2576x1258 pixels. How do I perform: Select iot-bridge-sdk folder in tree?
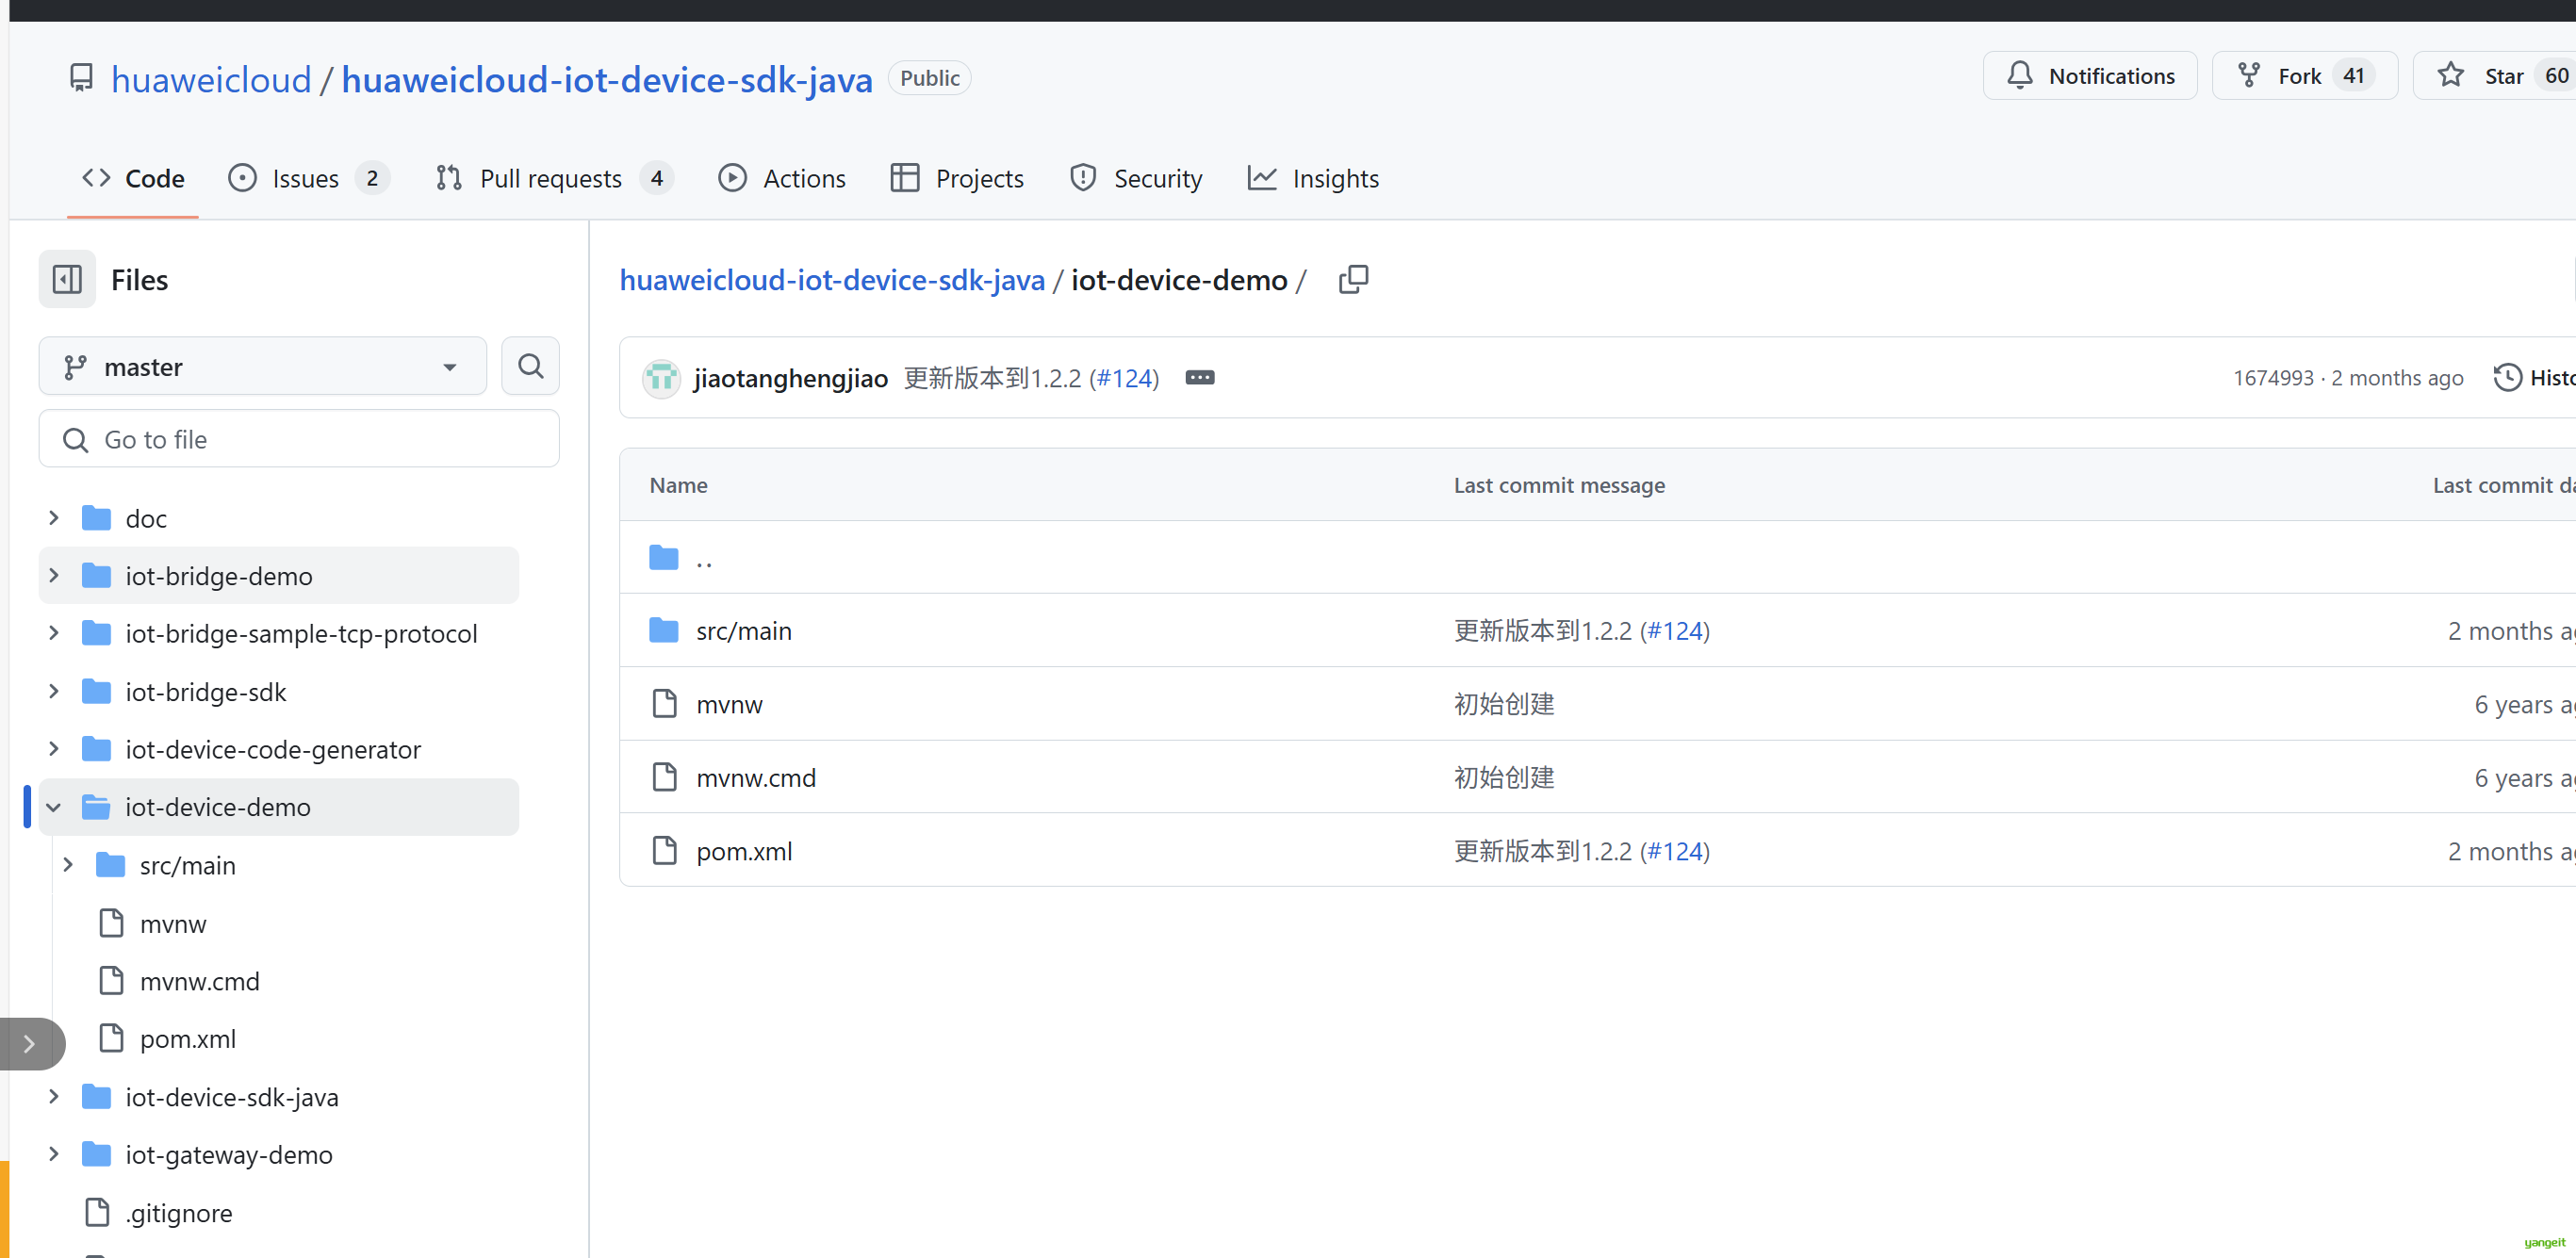coord(205,692)
